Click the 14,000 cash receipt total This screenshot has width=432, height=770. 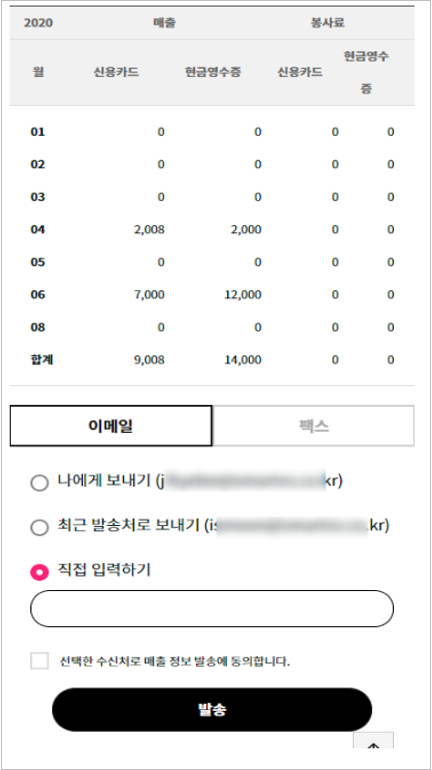click(243, 360)
